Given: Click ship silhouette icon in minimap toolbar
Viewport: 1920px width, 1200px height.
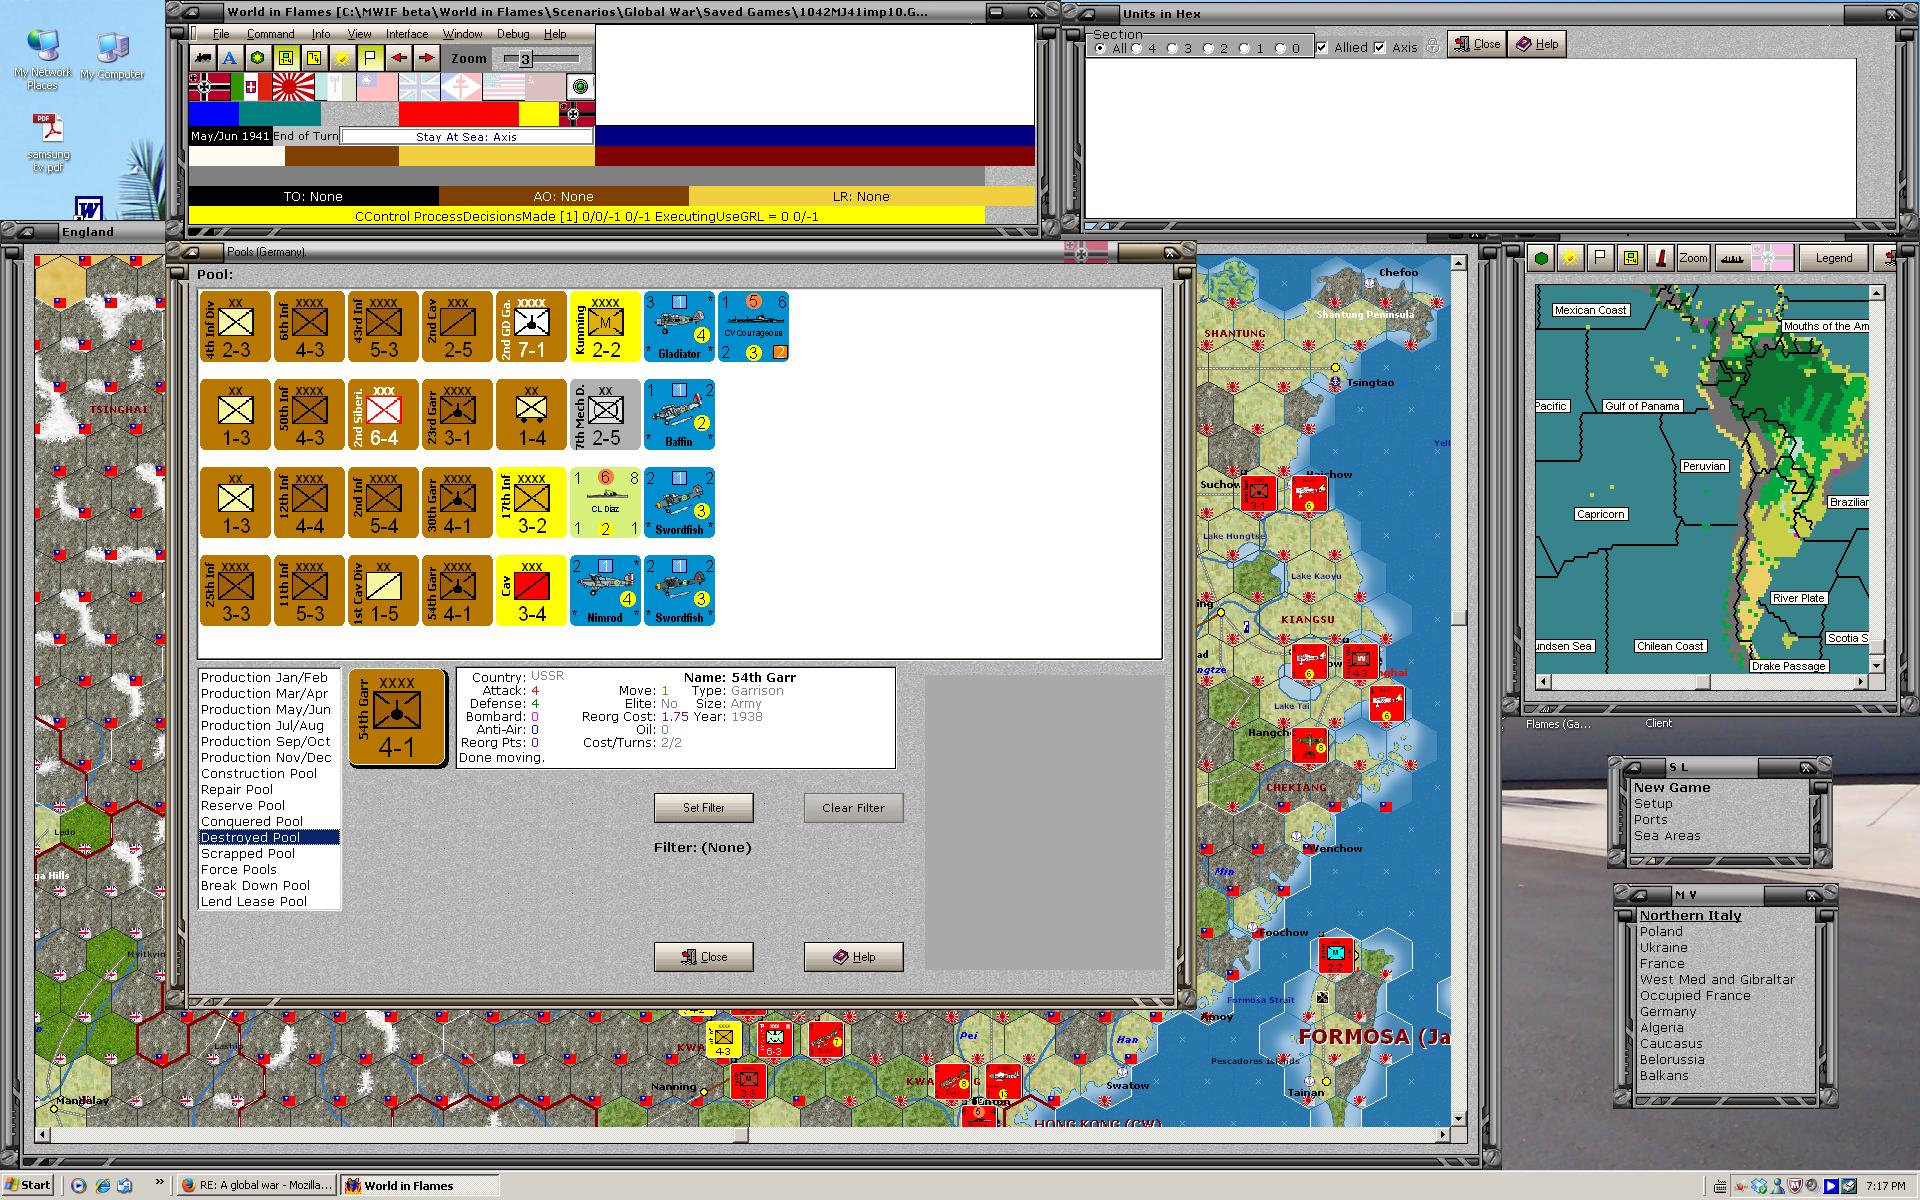Looking at the screenshot, I should coord(1731,258).
